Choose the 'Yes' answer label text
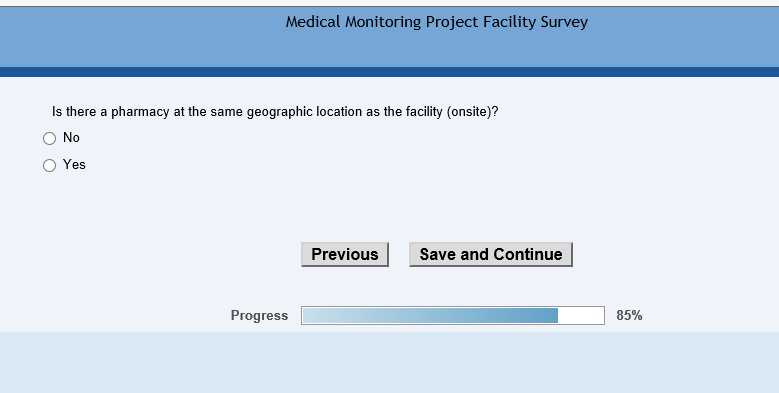The height and width of the screenshot is (393, 779). pyautogui.click(x=74, y=164)
